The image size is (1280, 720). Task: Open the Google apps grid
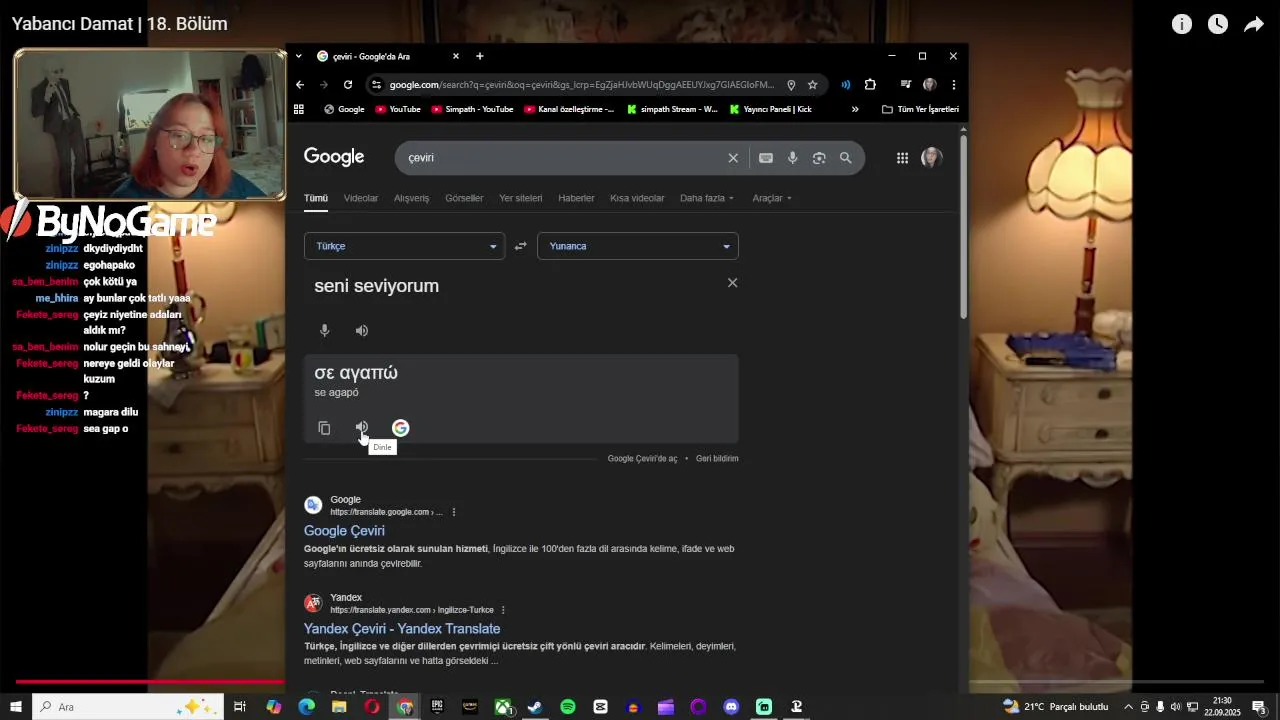coord(902,158)
